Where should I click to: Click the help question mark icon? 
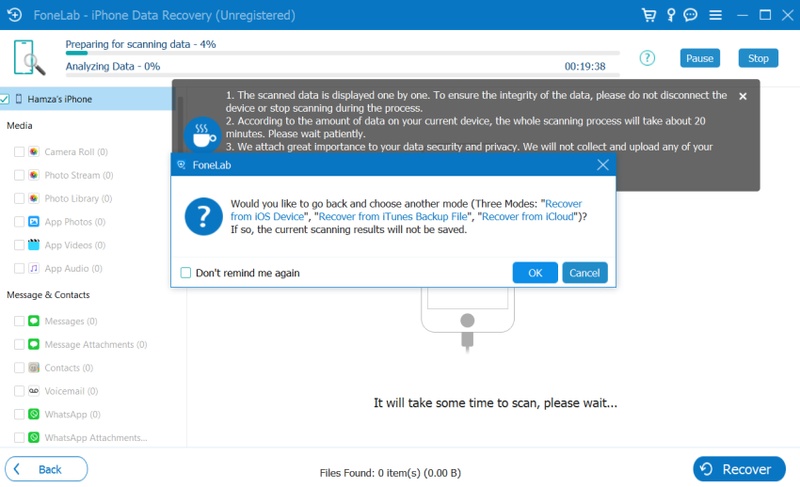click(x=647, y=58)
